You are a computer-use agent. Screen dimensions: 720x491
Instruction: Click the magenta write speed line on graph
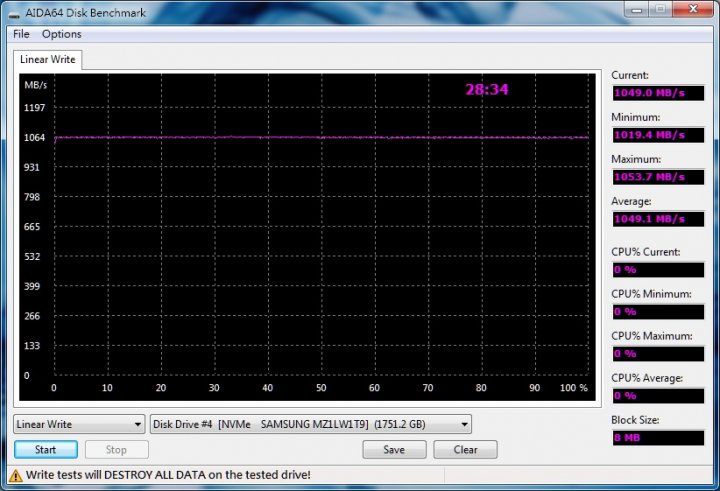321,137
